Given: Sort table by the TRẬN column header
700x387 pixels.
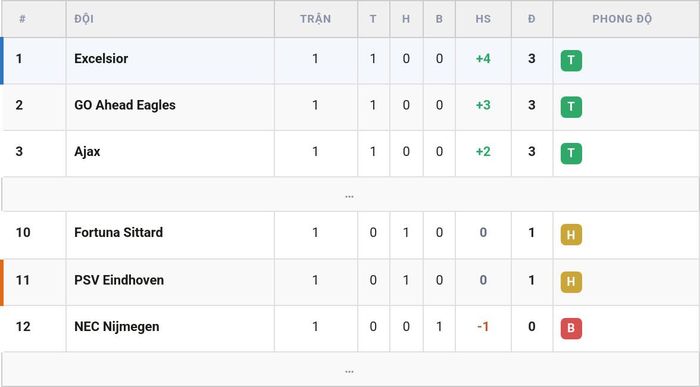Looking at the screenshot, I should click(316, 19).
